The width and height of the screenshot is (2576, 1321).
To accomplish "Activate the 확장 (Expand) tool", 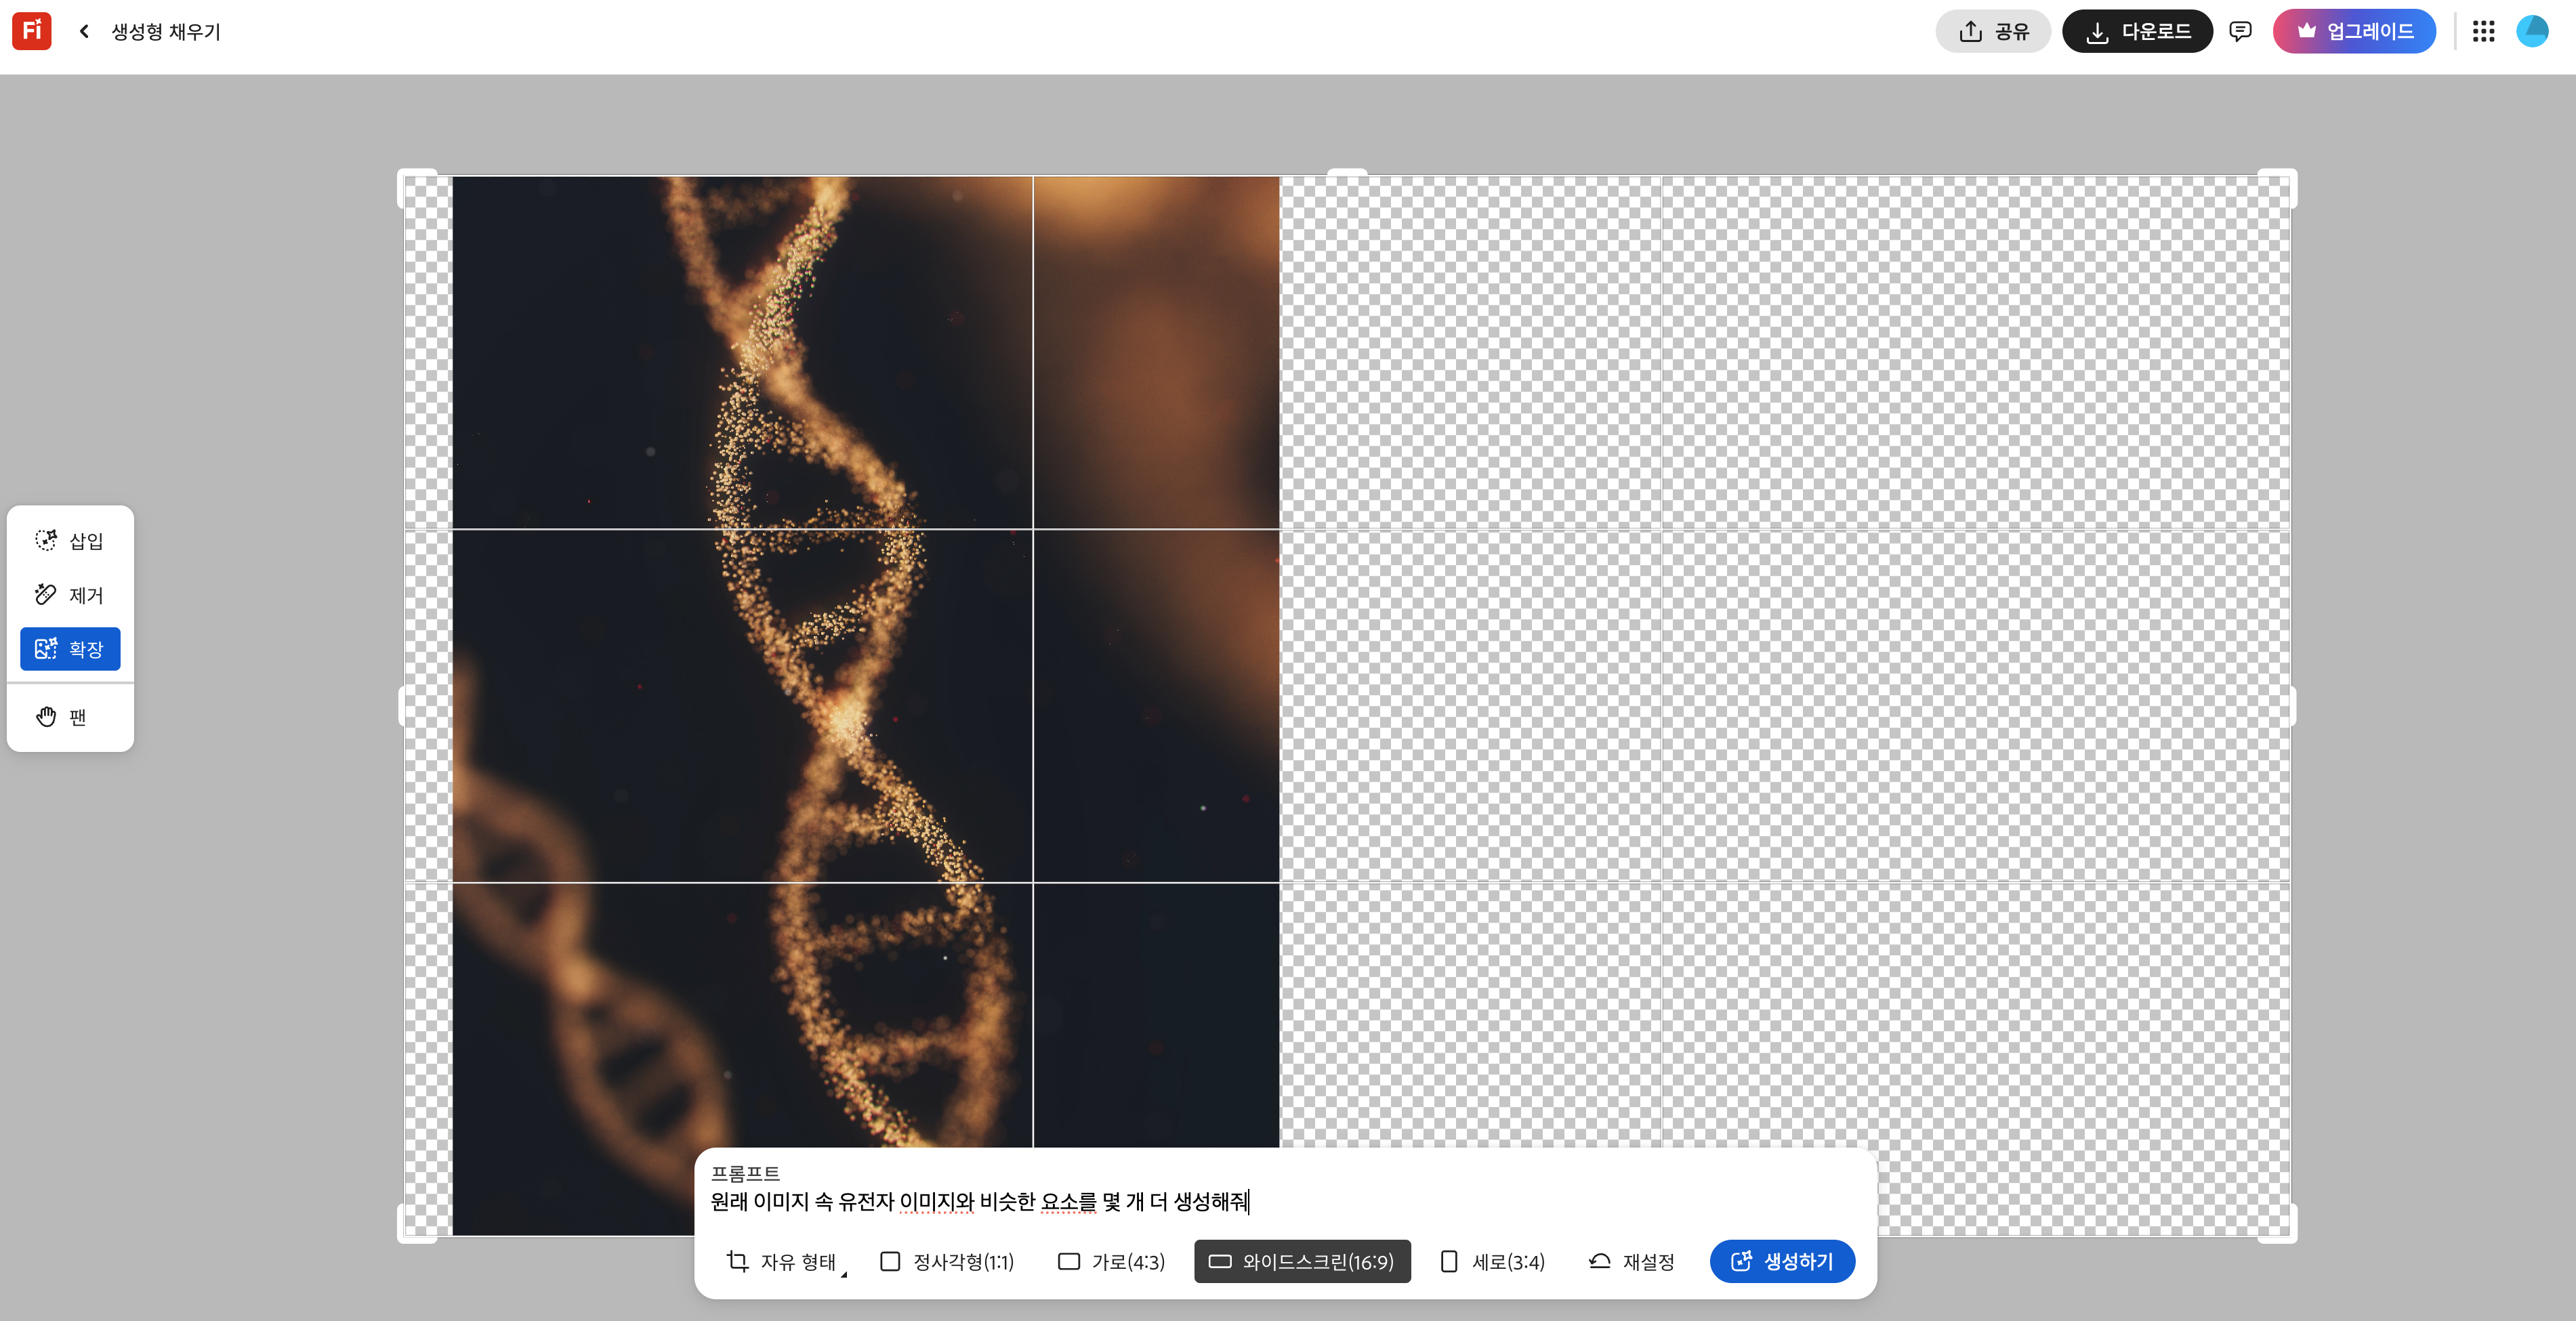I will [x=70, y=649].
